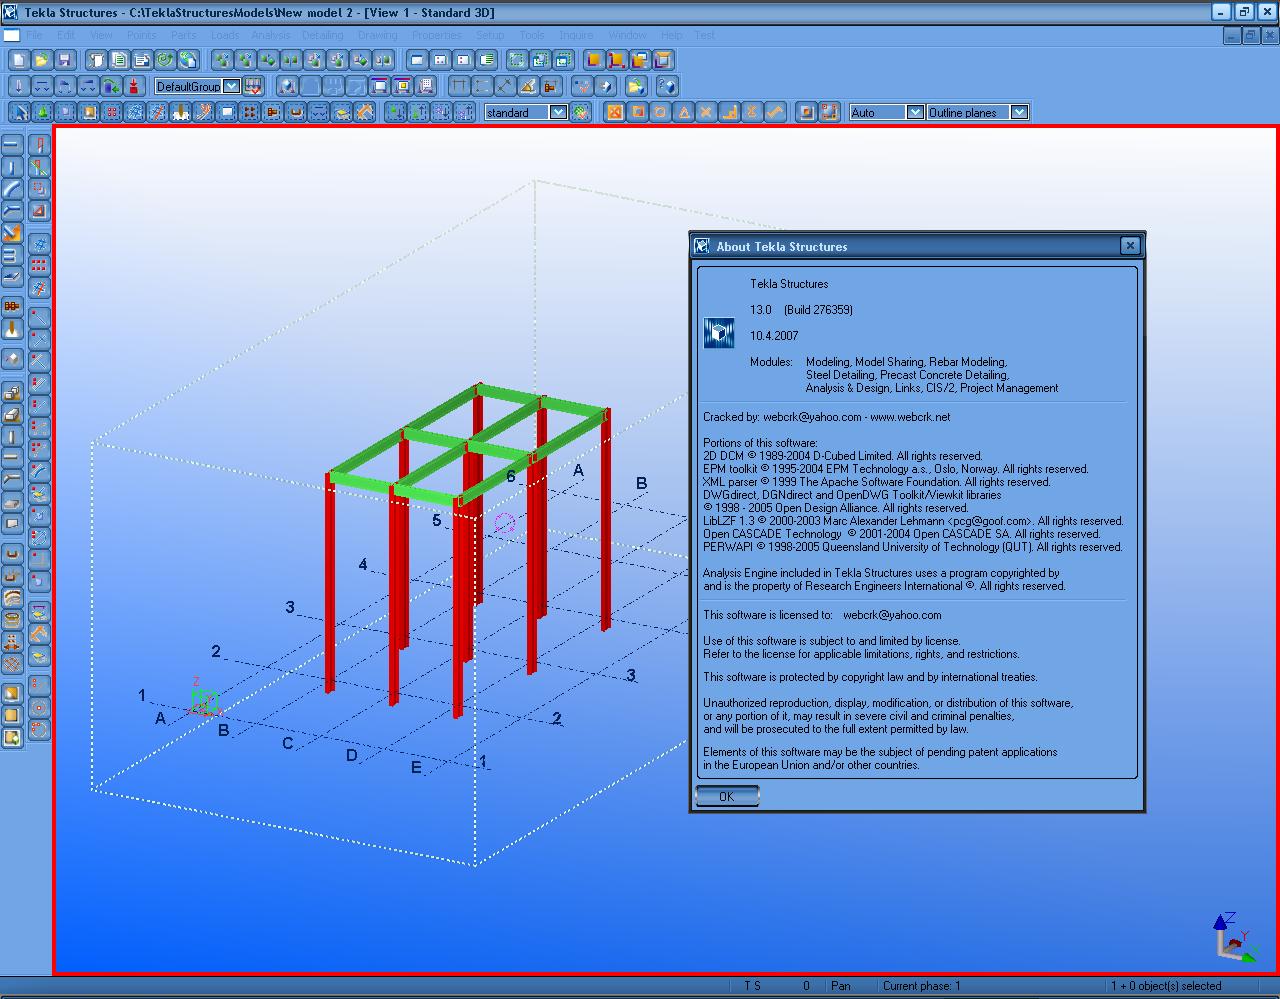Click the Tekla logo icon in About dialog
1280x999 pixels.
(719, 333)
